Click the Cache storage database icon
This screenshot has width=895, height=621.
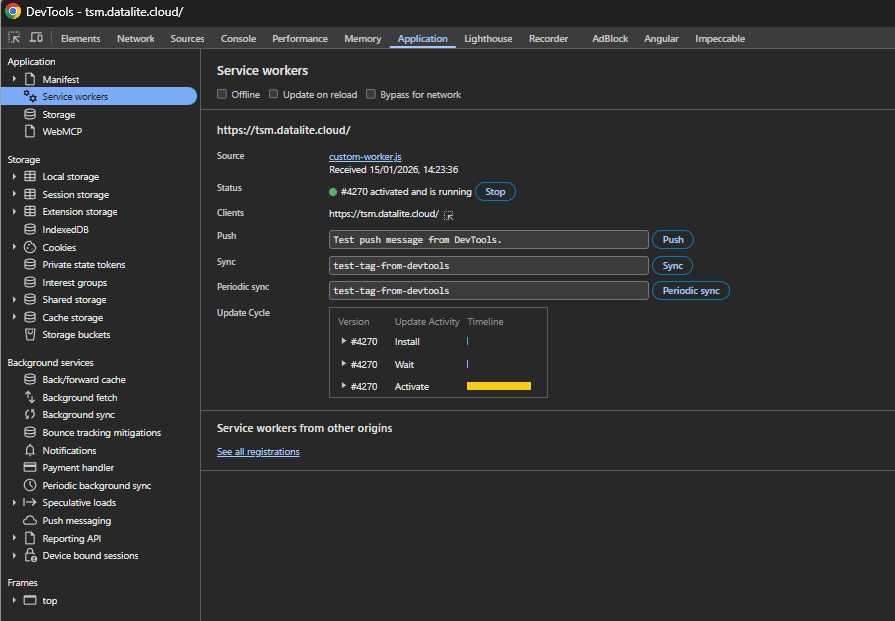point(30,317)
